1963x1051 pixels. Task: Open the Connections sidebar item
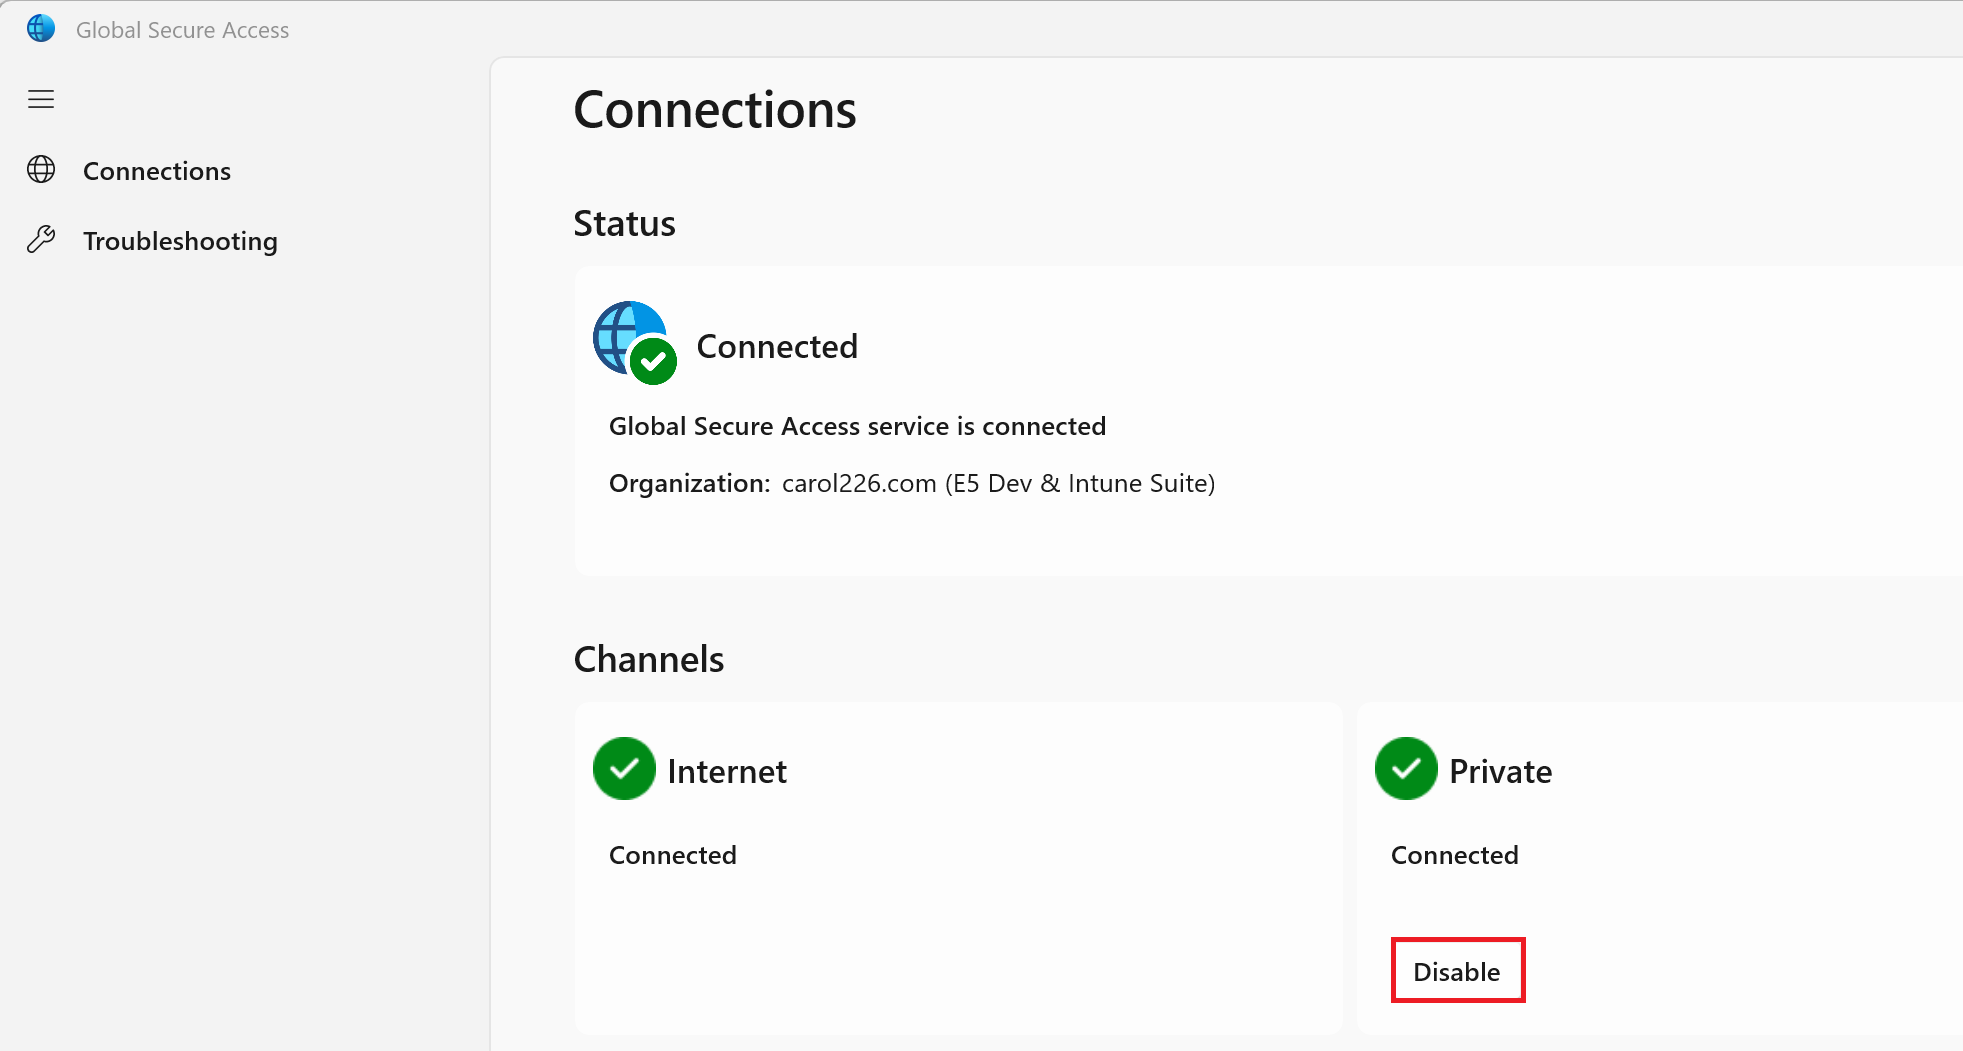pos(156,171)
